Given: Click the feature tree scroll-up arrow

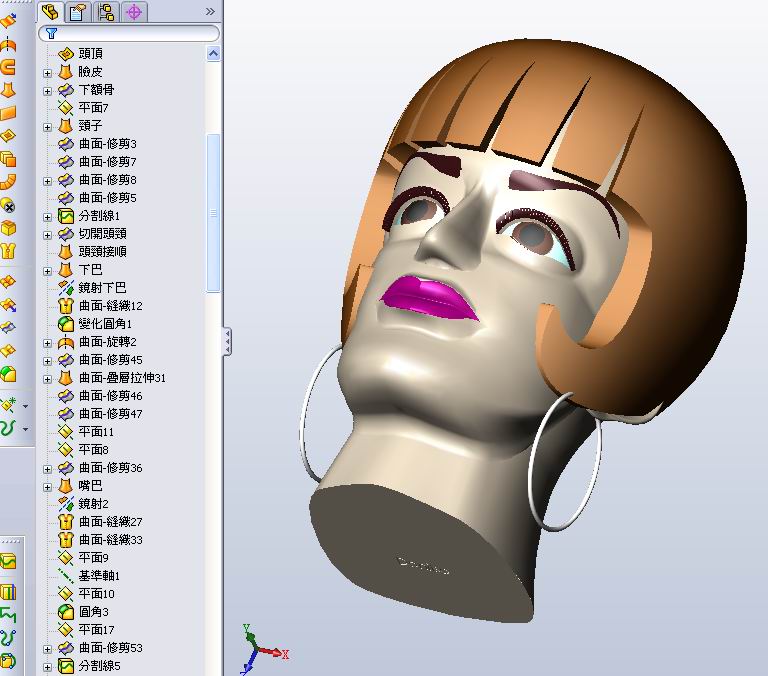Looking at the screenshot, I should [214, 53].
